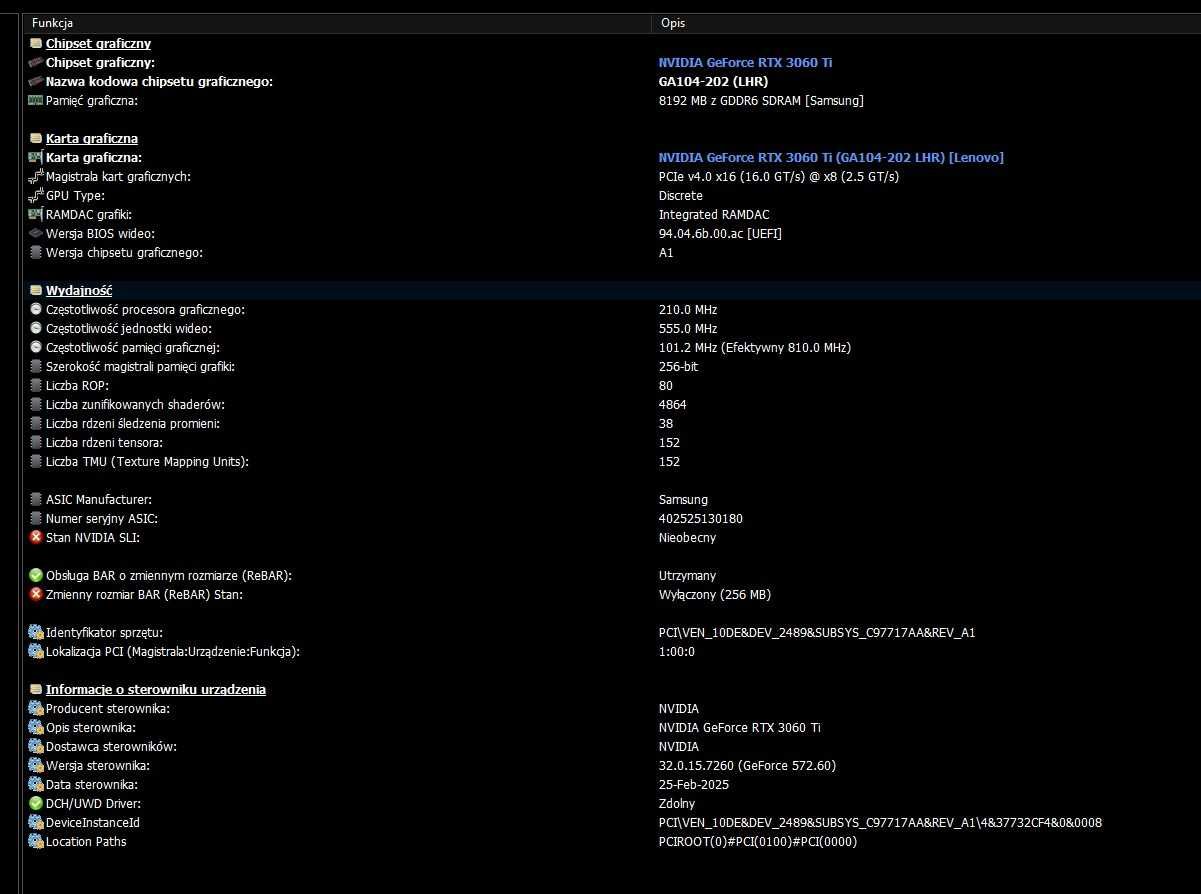
Task: Select the Dostawca sterowników row label
Action: pos(111,746)
